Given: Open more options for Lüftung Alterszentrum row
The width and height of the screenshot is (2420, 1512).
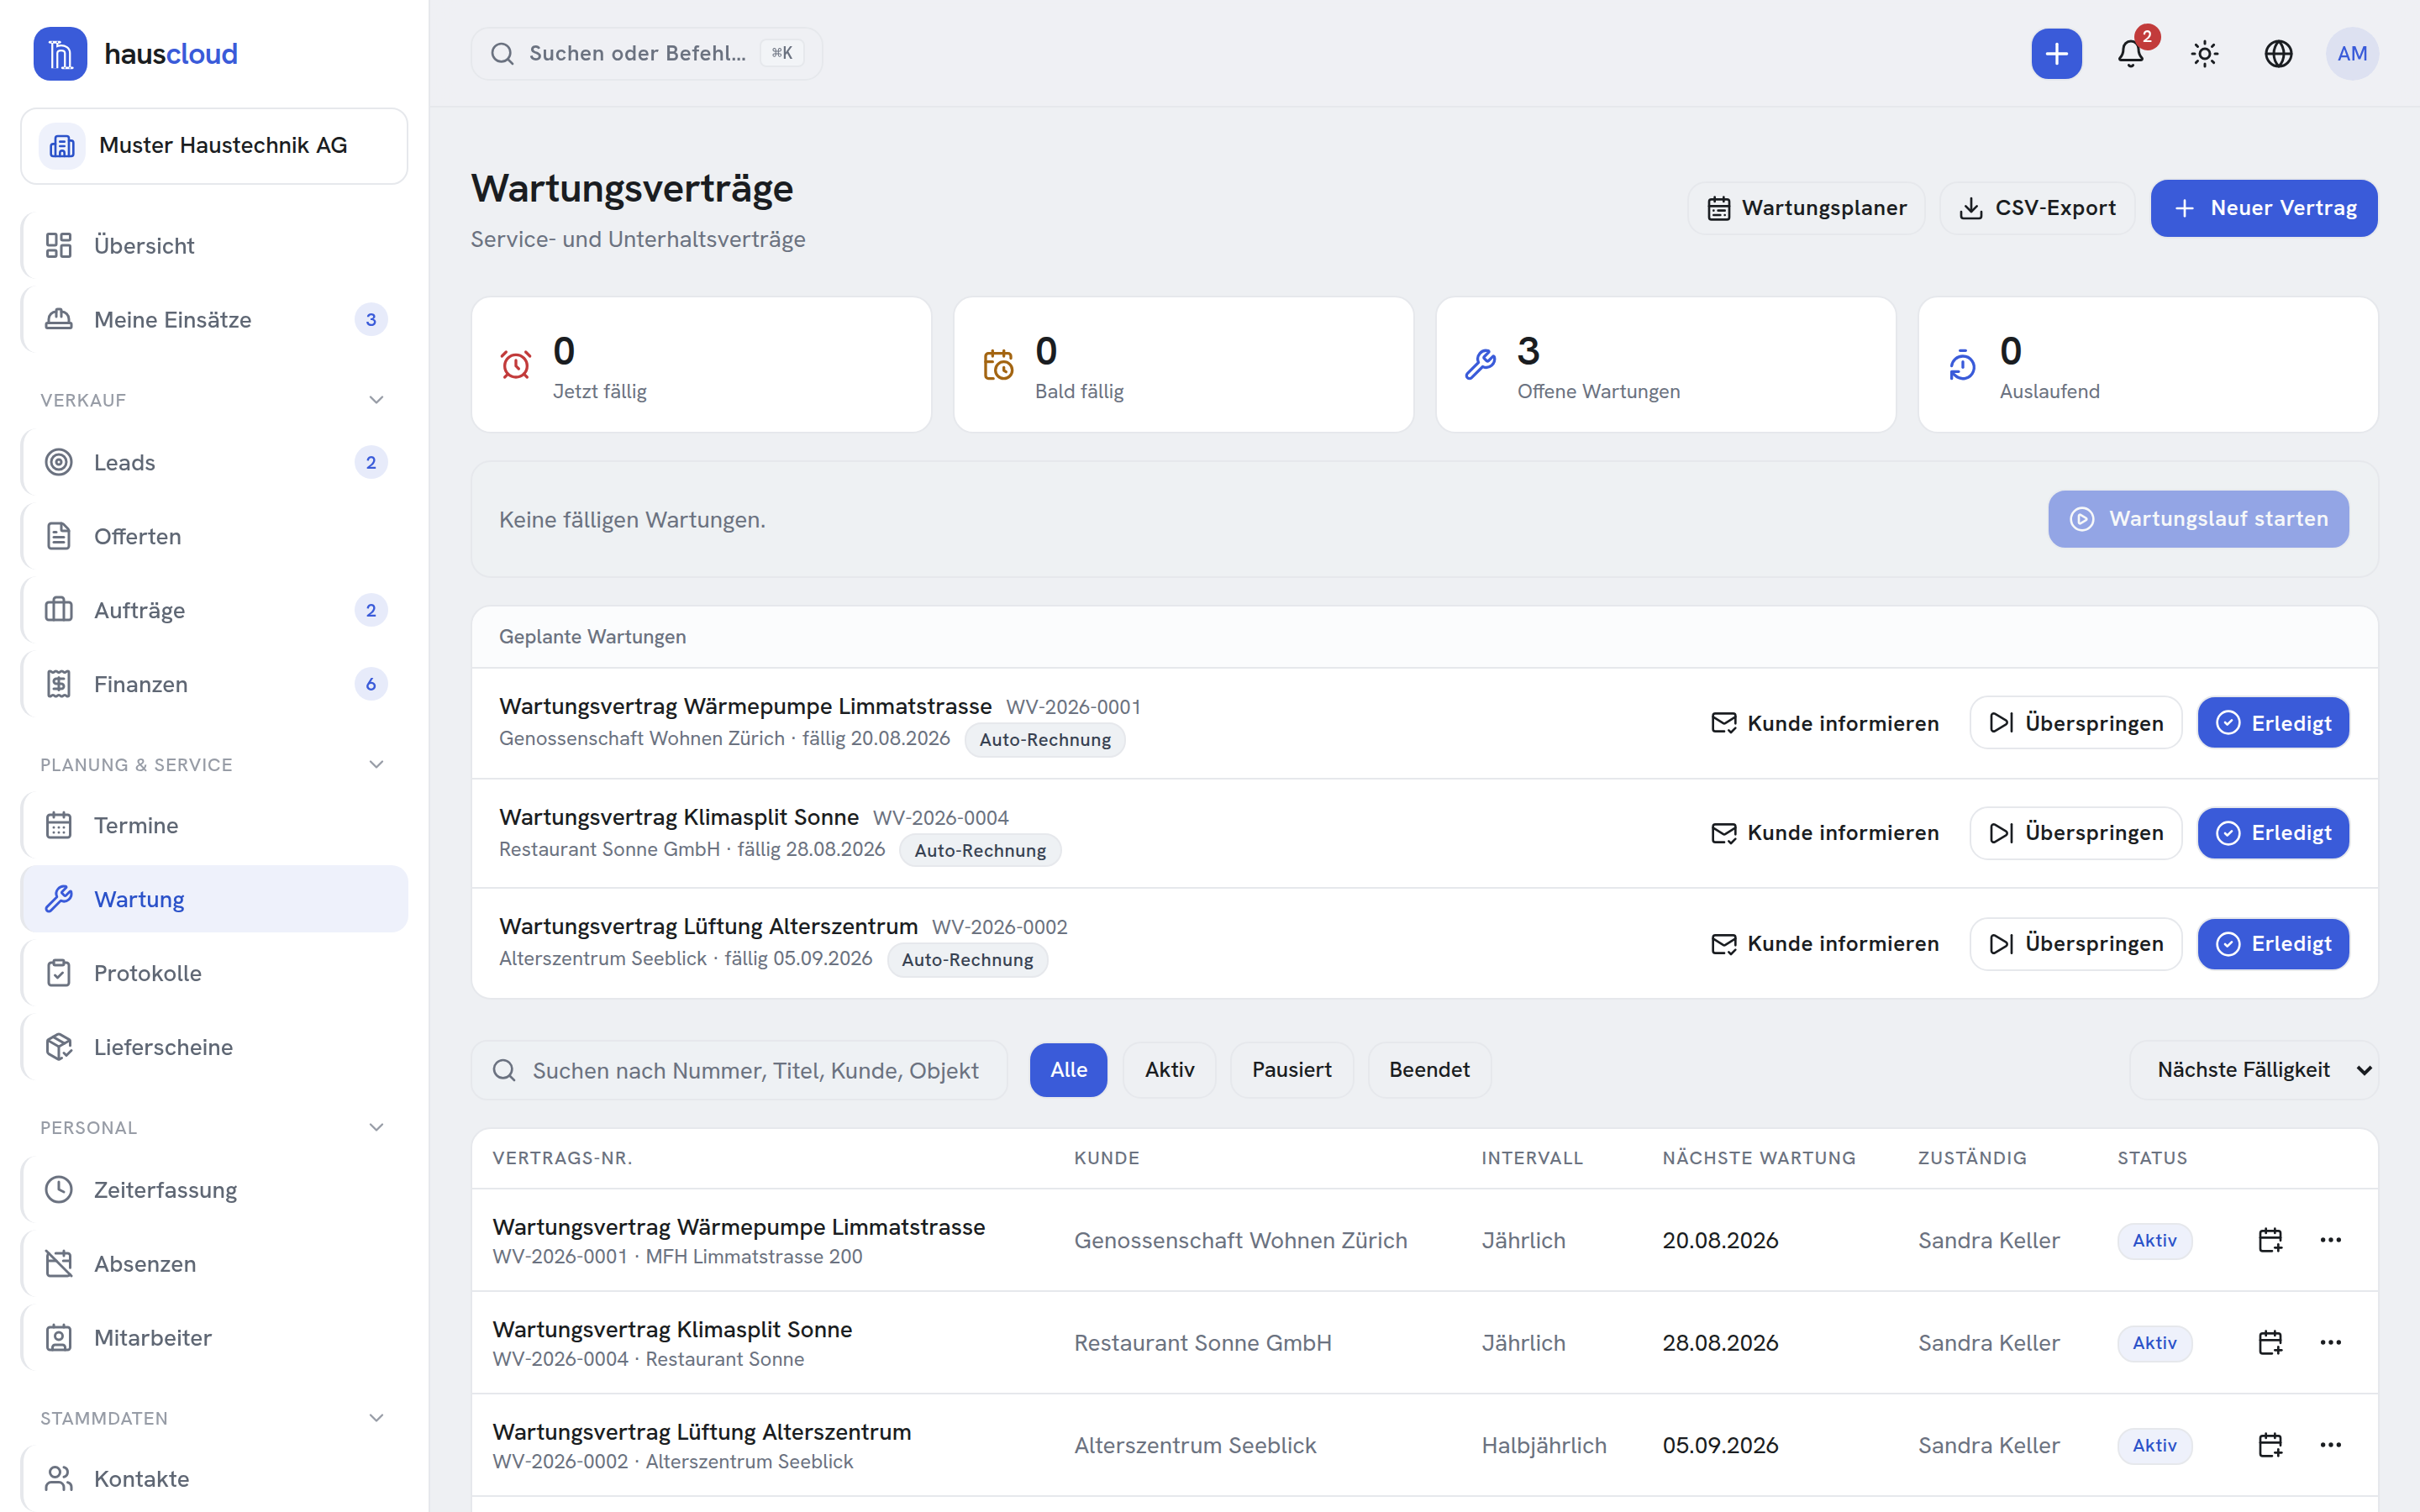Looking at the screenshot, I should [2330, 1445].
